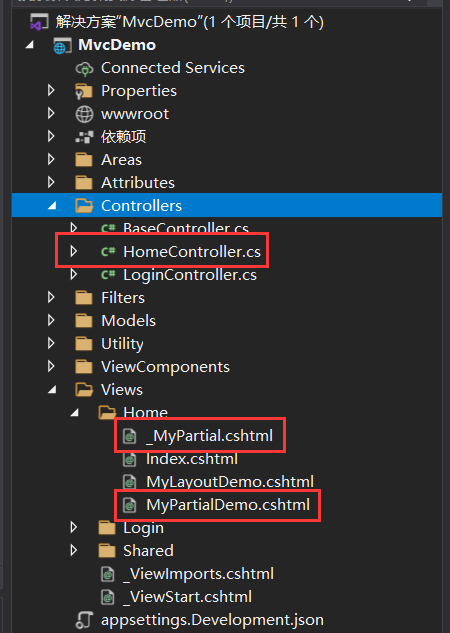The height and width of the screenshot is (633, 450).
Task: Click the MvcDemo web project icon
Action: 62,46
